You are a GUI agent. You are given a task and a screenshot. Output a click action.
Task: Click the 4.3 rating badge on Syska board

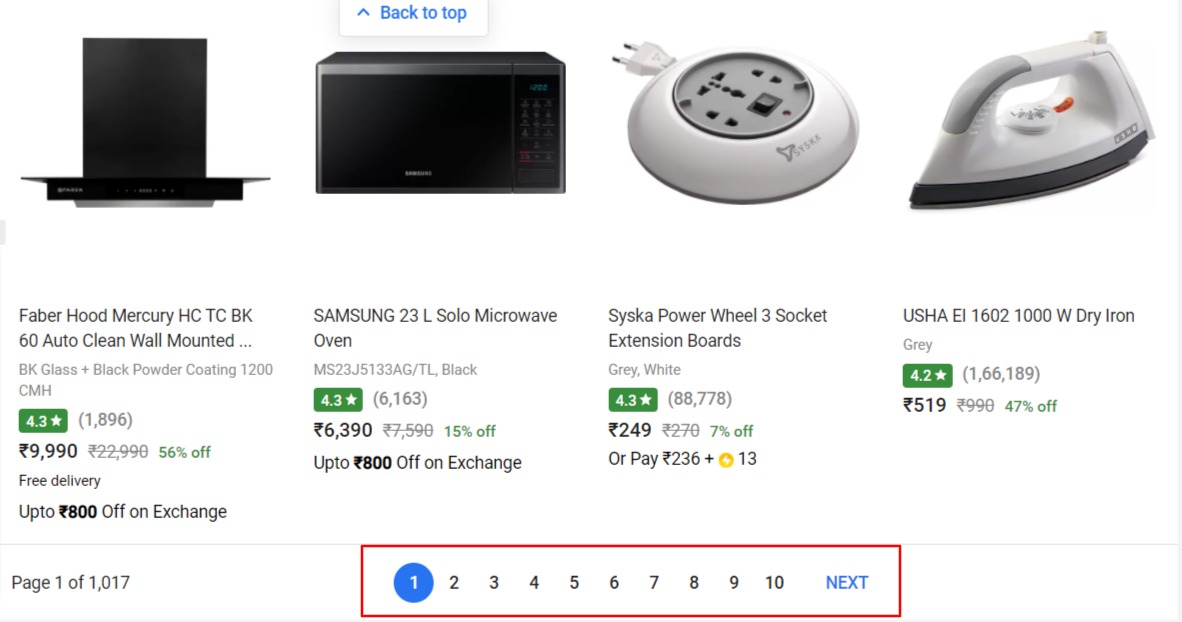633,400
